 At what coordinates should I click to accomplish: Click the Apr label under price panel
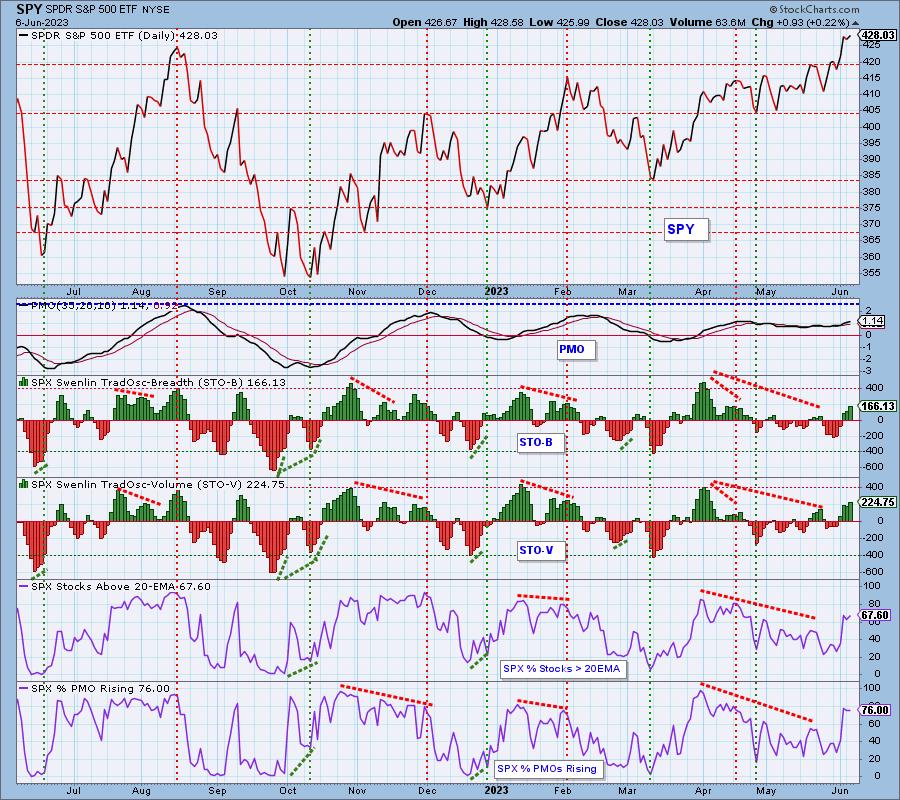point(703,291)
